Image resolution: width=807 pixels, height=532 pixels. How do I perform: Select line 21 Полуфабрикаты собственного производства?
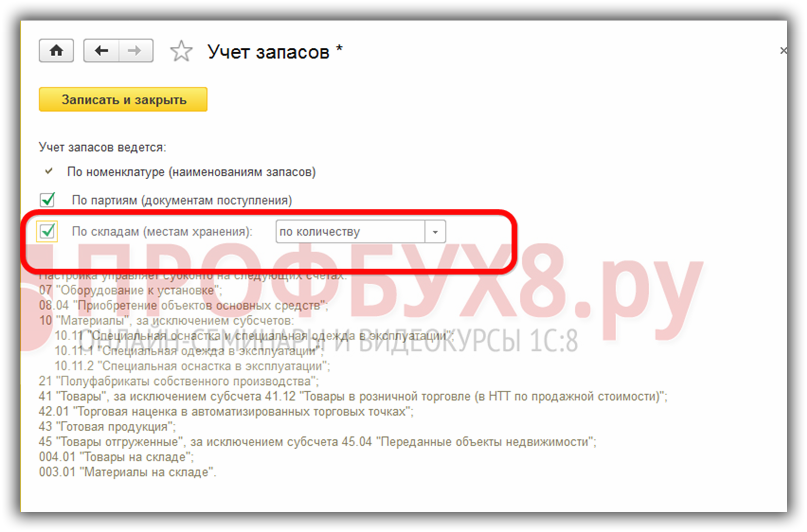(x=179, y=381)
